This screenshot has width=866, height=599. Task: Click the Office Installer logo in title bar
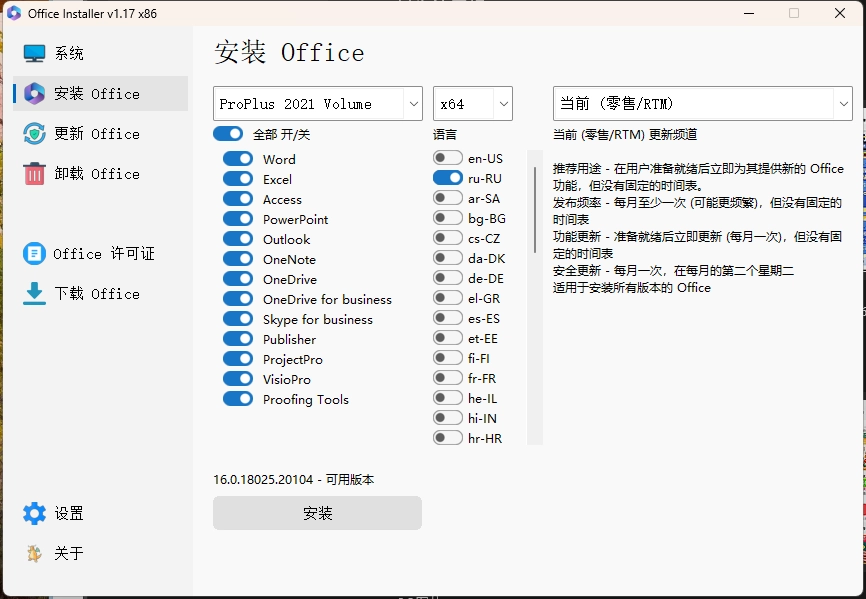pos(14,13)
